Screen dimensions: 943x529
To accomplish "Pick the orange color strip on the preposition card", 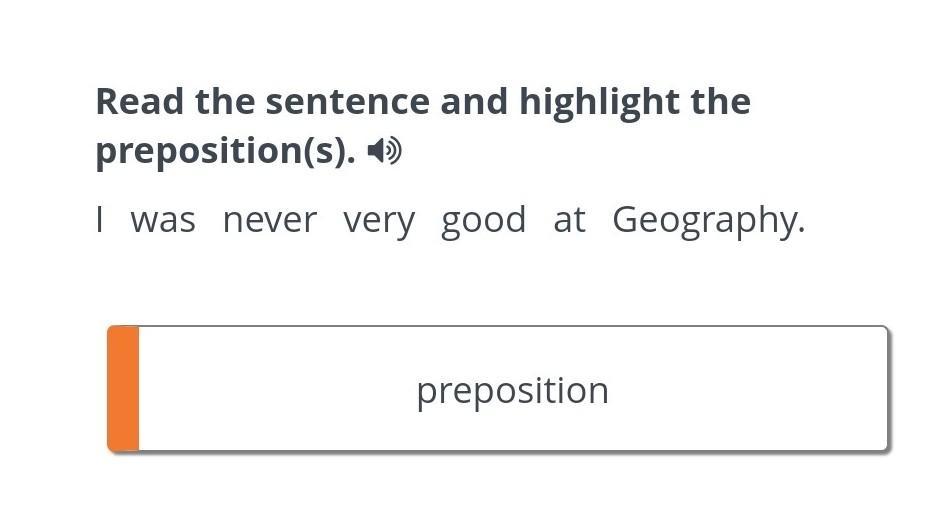I will [x=123, y=389].
